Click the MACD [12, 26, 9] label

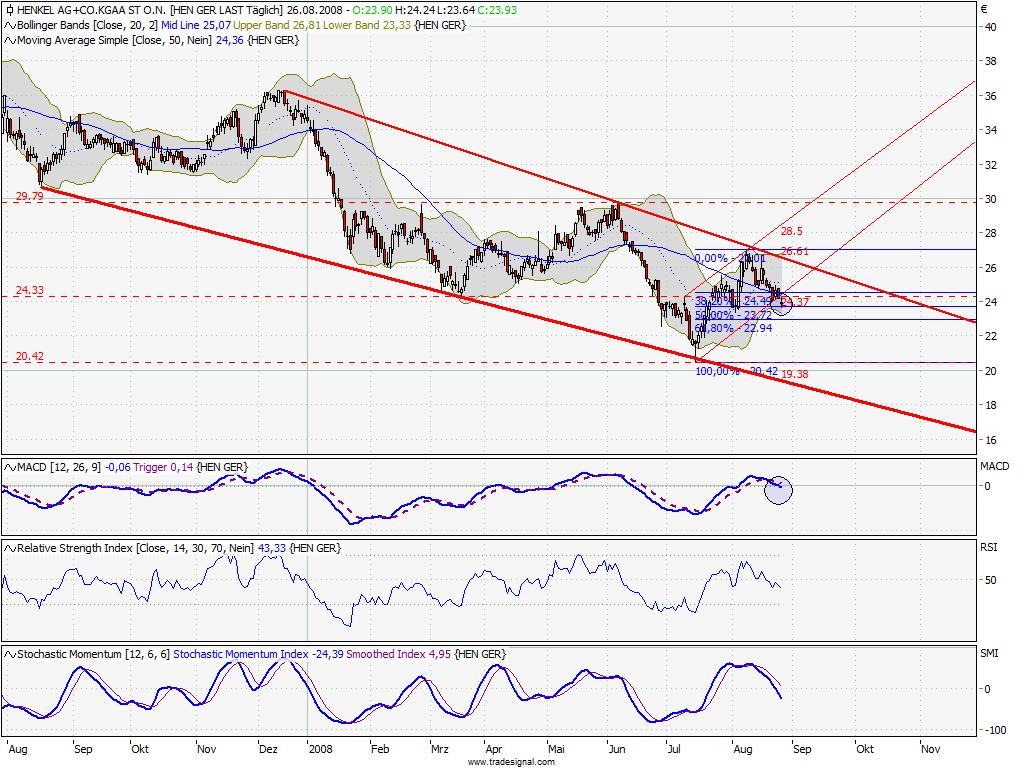click(59, 468)
